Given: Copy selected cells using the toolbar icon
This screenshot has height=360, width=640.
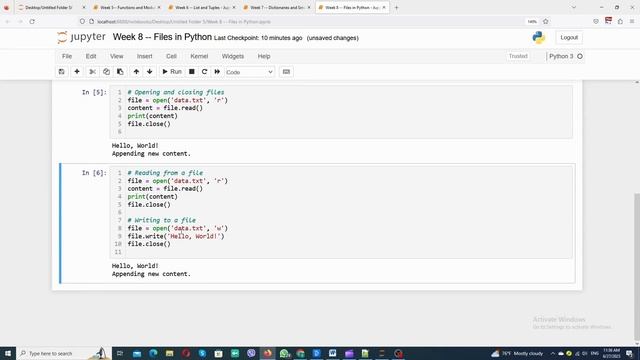Looking at the screenshot, I should tap(106, 72).
